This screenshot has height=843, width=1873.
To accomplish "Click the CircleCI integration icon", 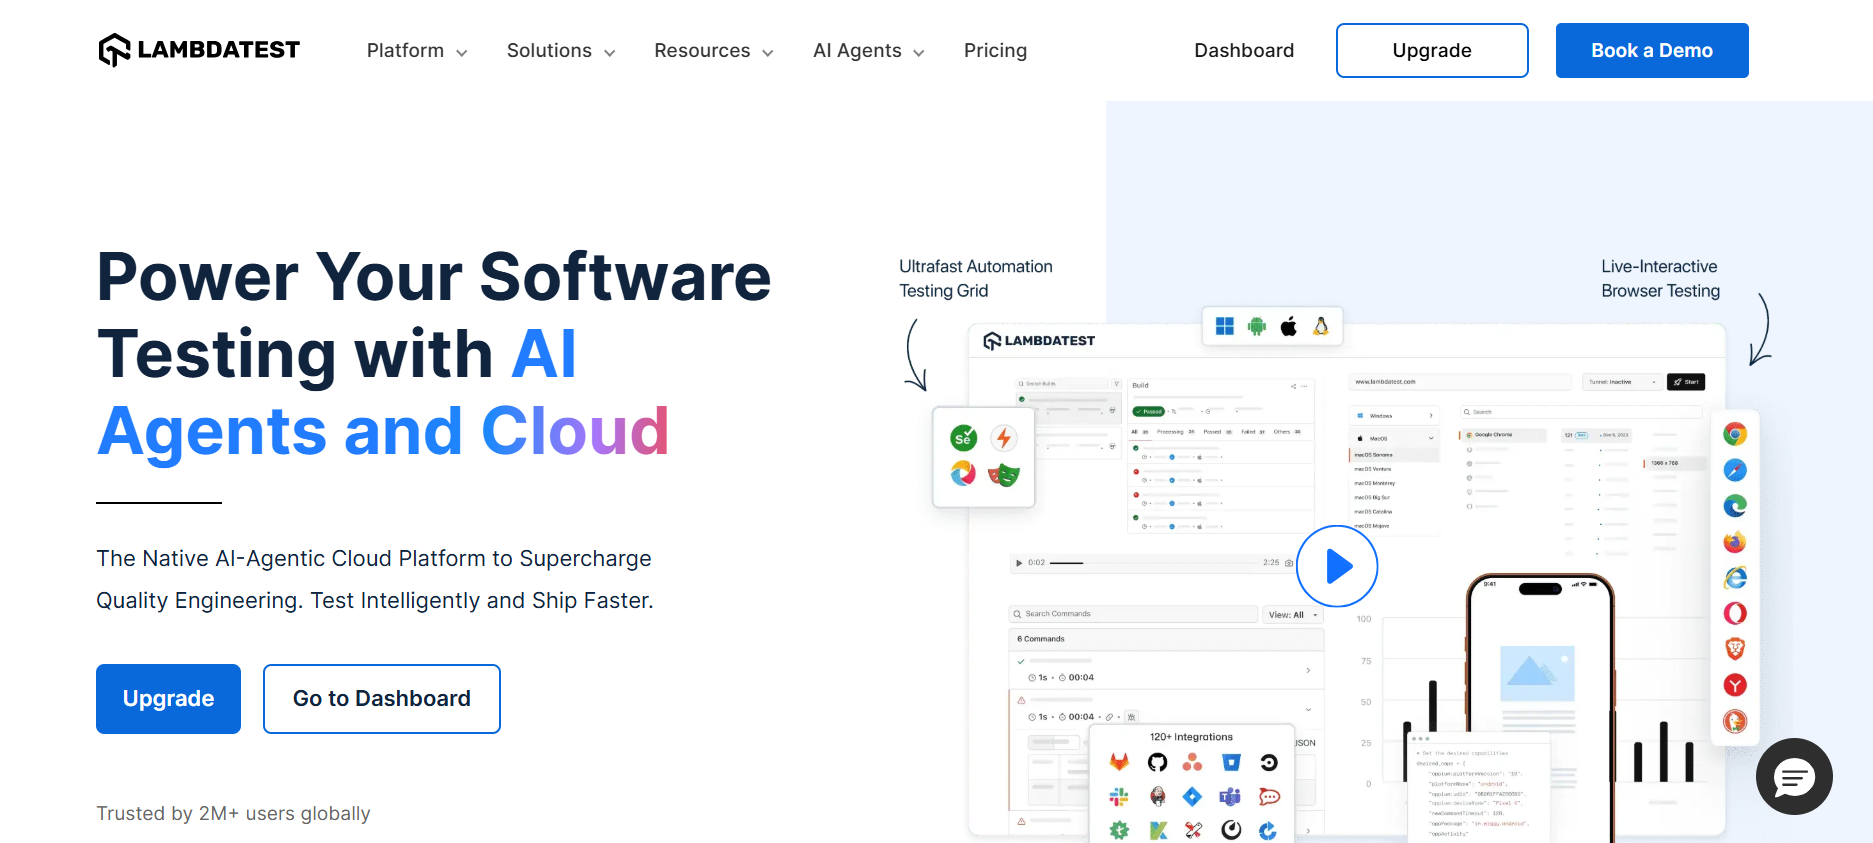I will point(1269,762).
